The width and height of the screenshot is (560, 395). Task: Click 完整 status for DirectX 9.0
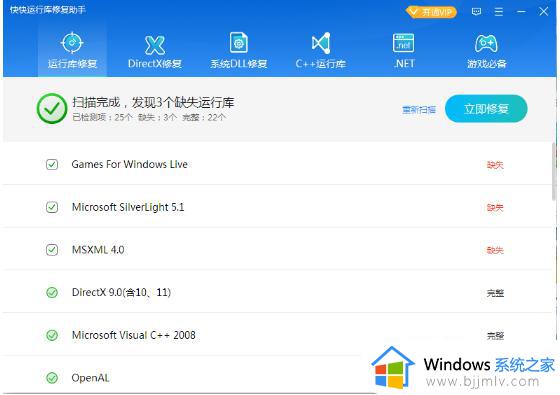[495, 293]
